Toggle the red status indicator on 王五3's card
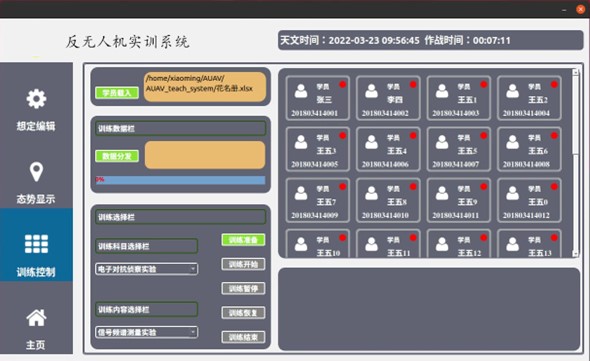The width and height of the screenshot is (590, 361). point(342,136)
